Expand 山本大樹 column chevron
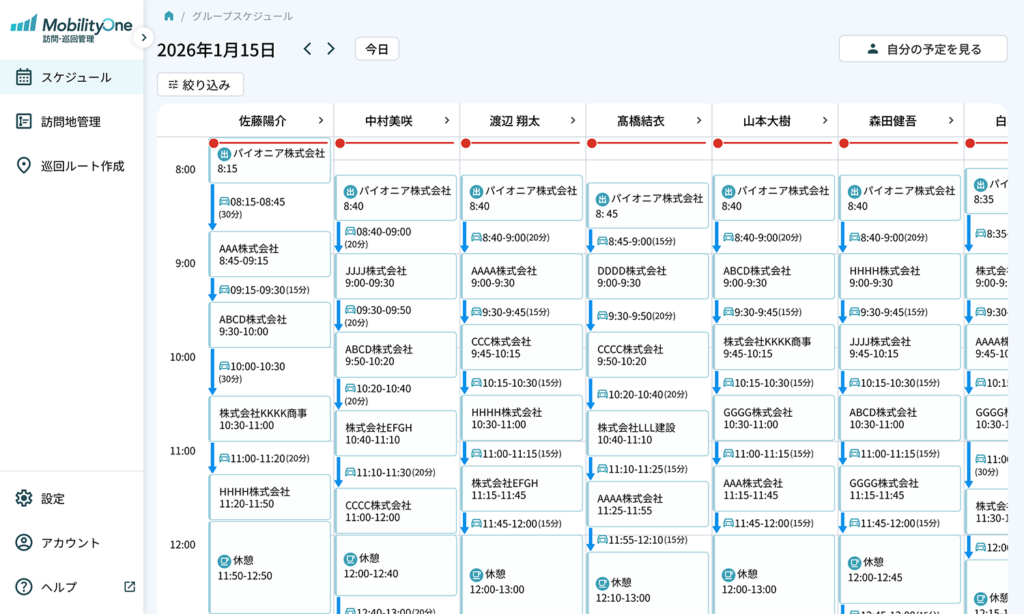1024x614 pixels. 825,121
